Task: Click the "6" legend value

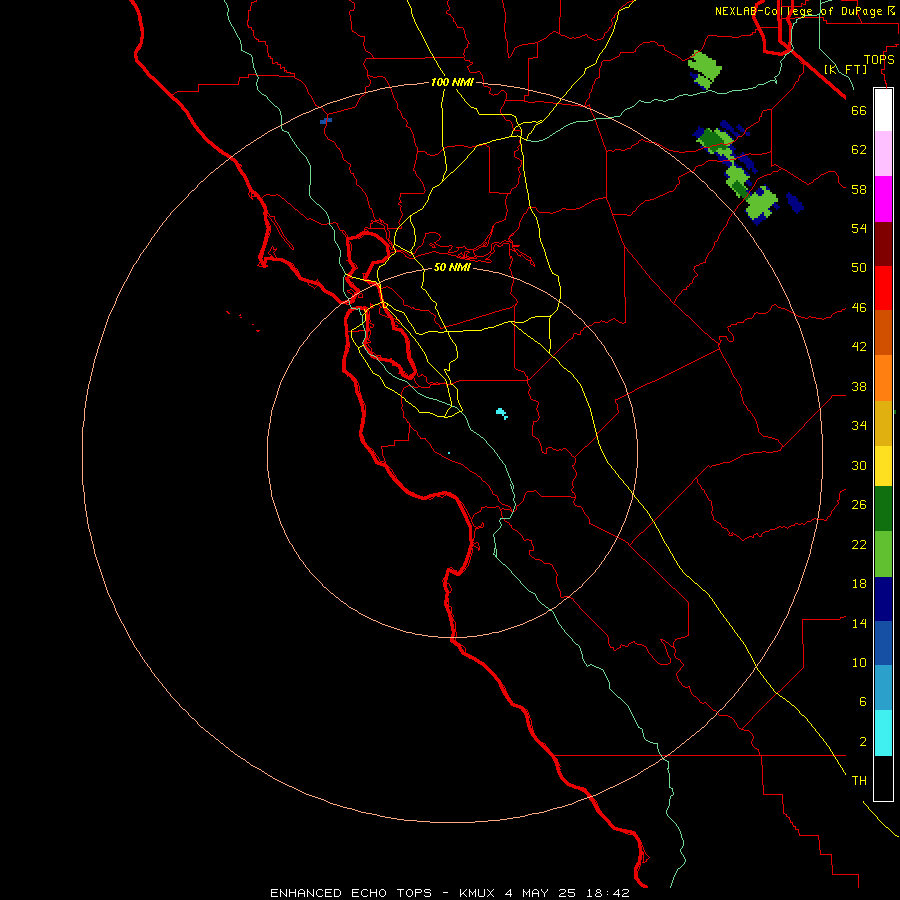Action: click(x=862, y=702)
